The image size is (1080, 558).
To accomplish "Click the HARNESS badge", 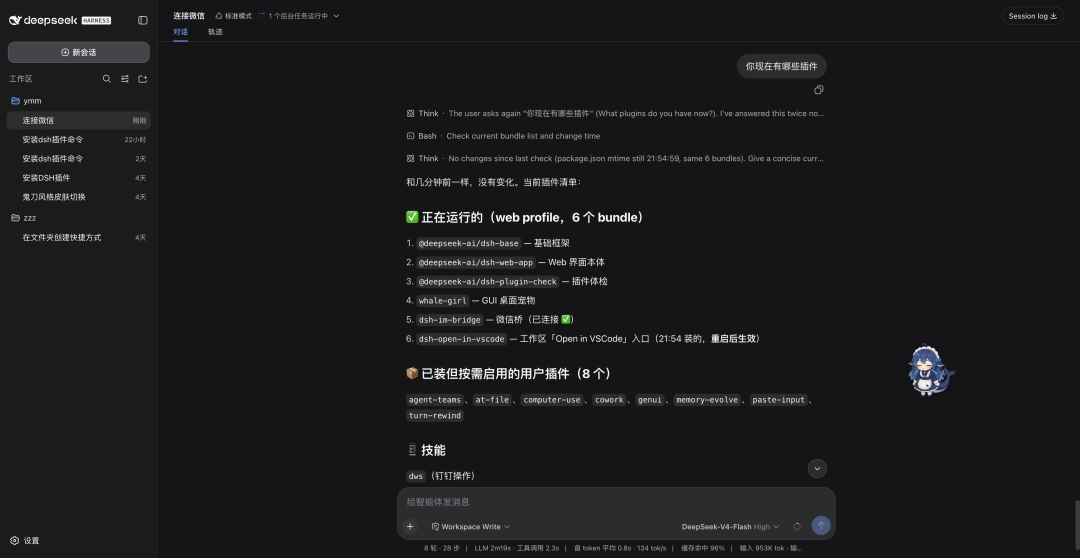I will tap(96, 21).
